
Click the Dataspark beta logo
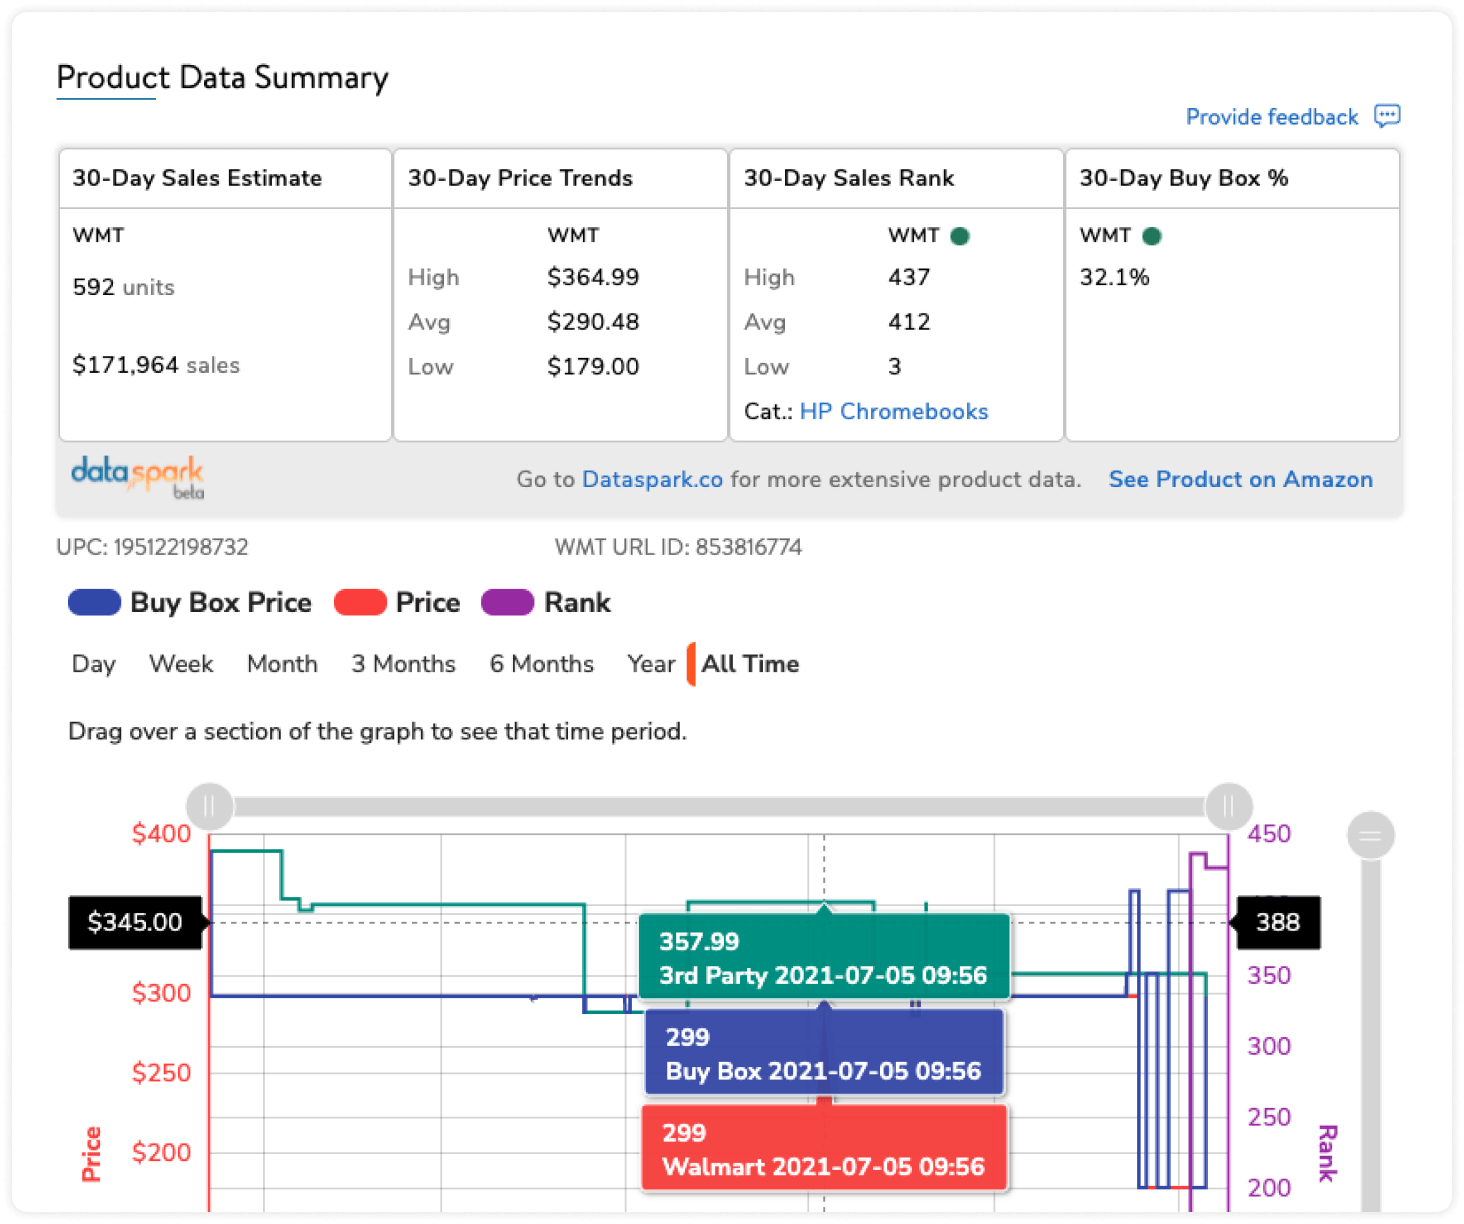click(x=138, y=477)
